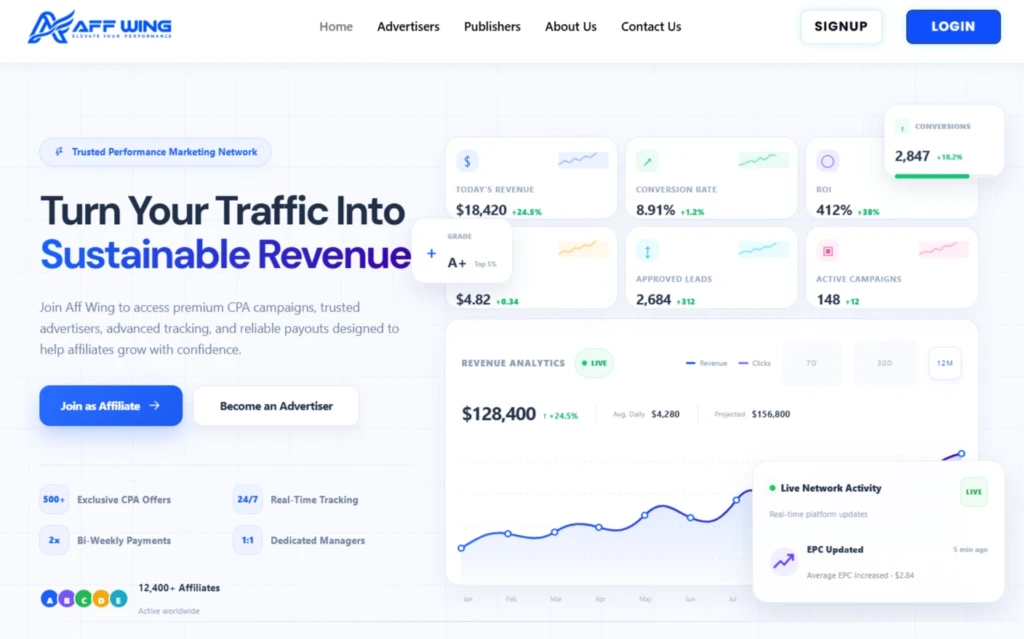Click the sparkline in Conversion Rate card
Screen dimensions: 1024x639
tap(763, 160)
